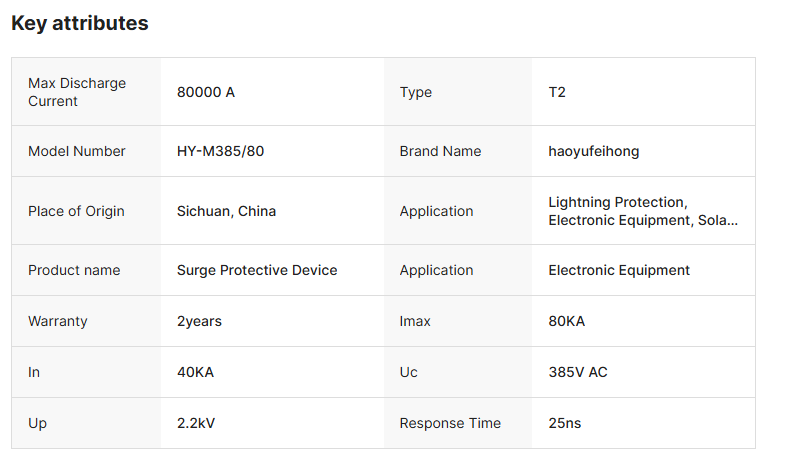Click the Model Number label
This screenshot has width=786, height=465.
[x=77, y=151]
